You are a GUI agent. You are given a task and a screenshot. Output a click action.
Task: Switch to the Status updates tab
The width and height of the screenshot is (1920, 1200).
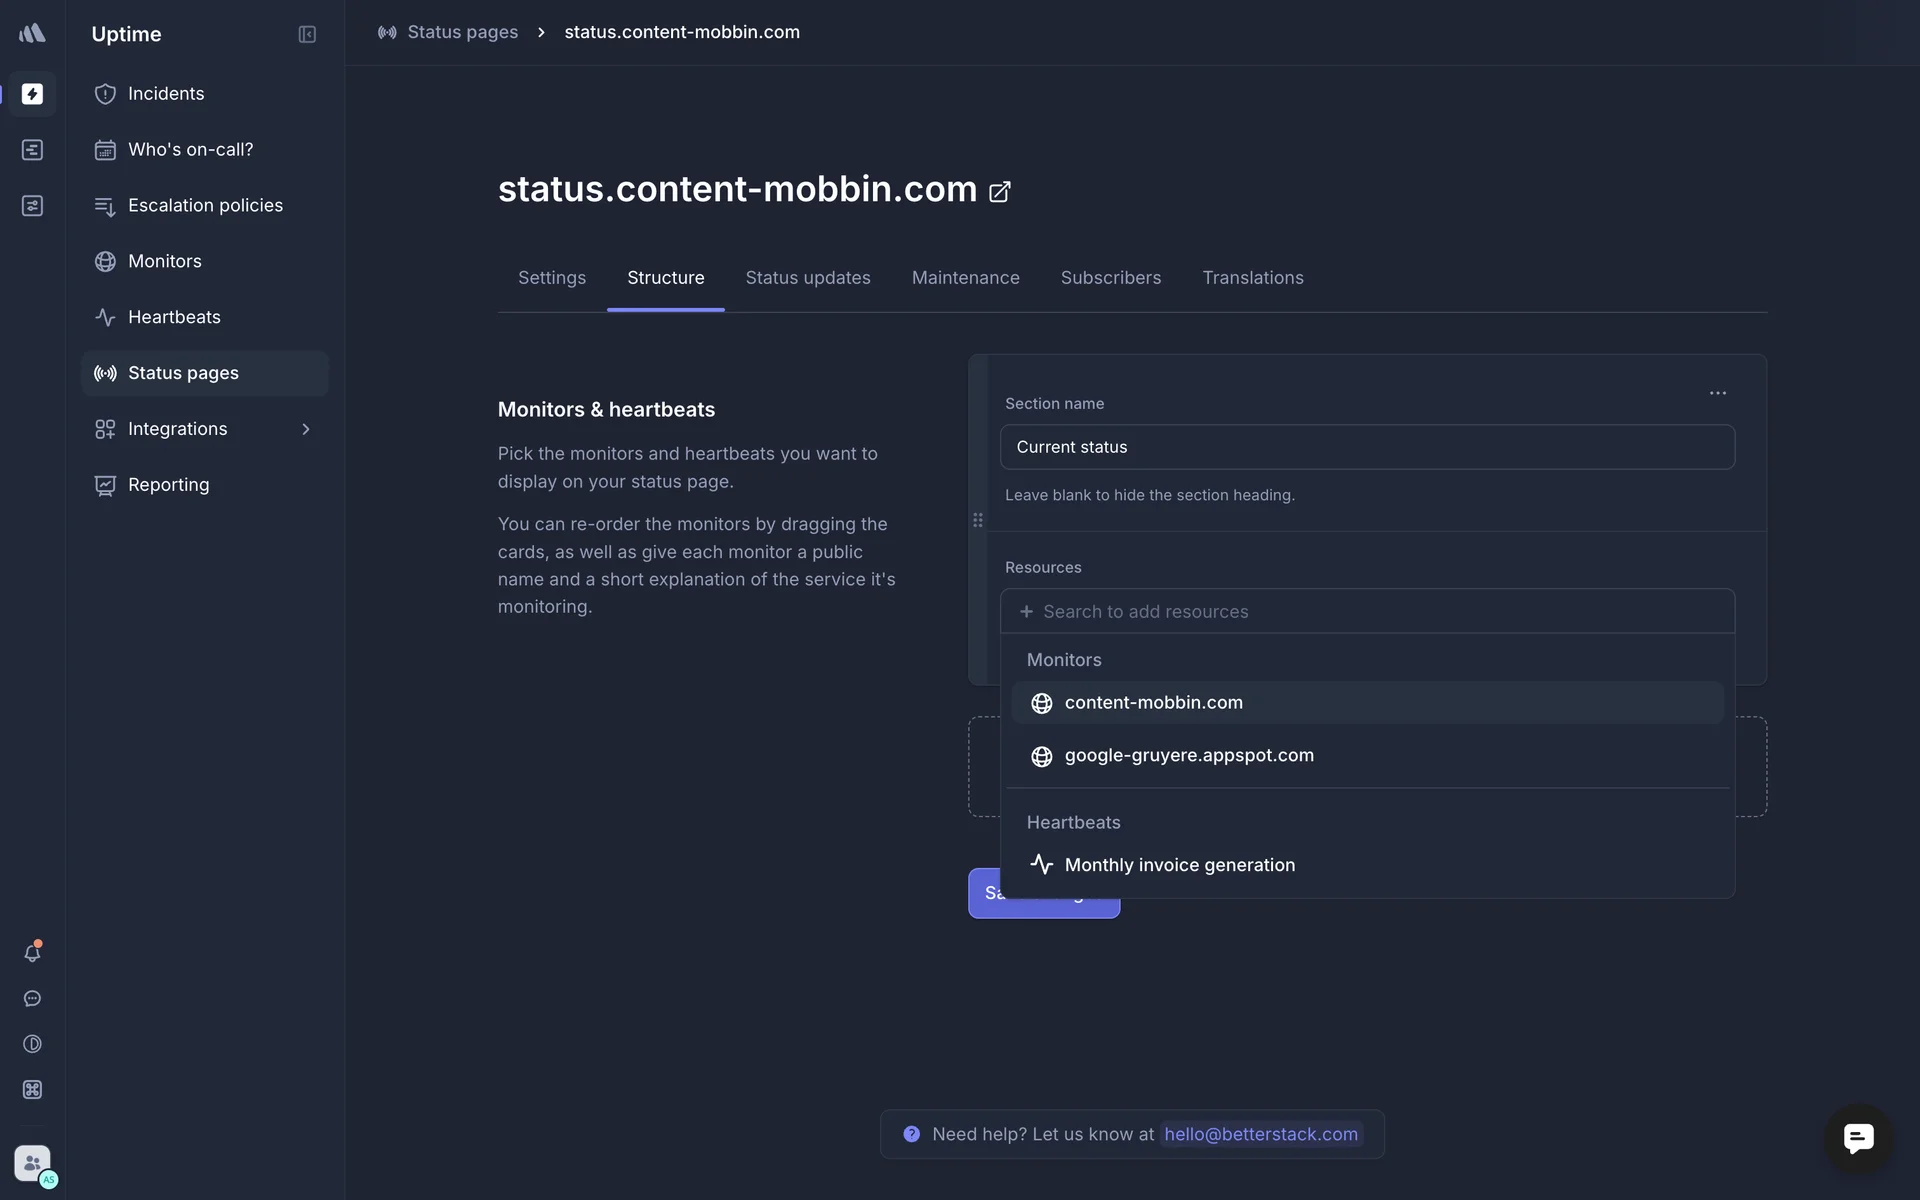pos(807,278)
